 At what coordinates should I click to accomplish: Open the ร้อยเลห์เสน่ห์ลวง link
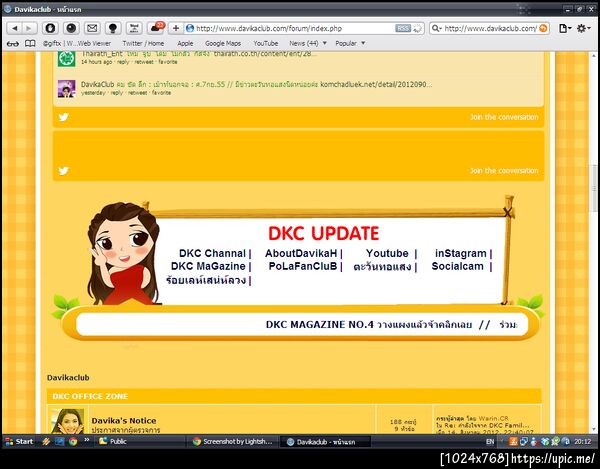[206, 280]
